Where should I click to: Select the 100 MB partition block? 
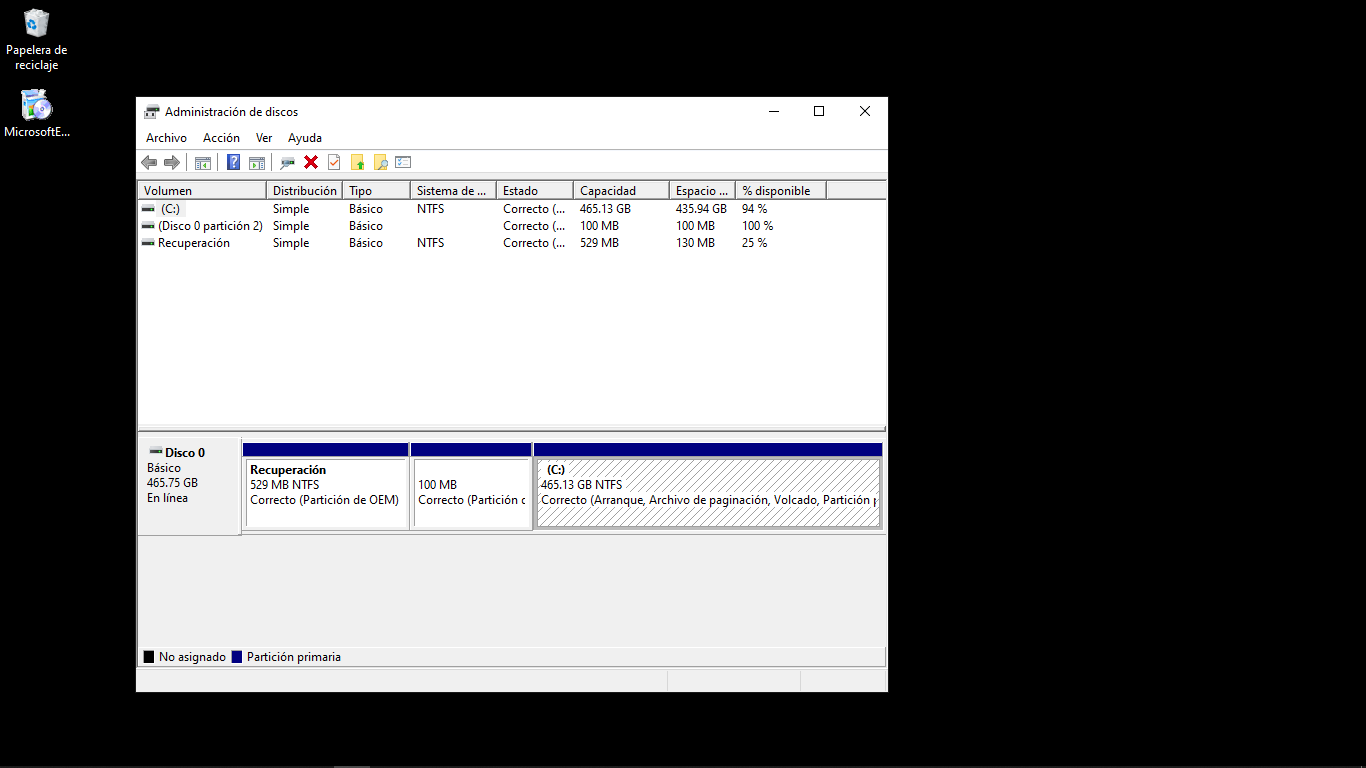471,485
